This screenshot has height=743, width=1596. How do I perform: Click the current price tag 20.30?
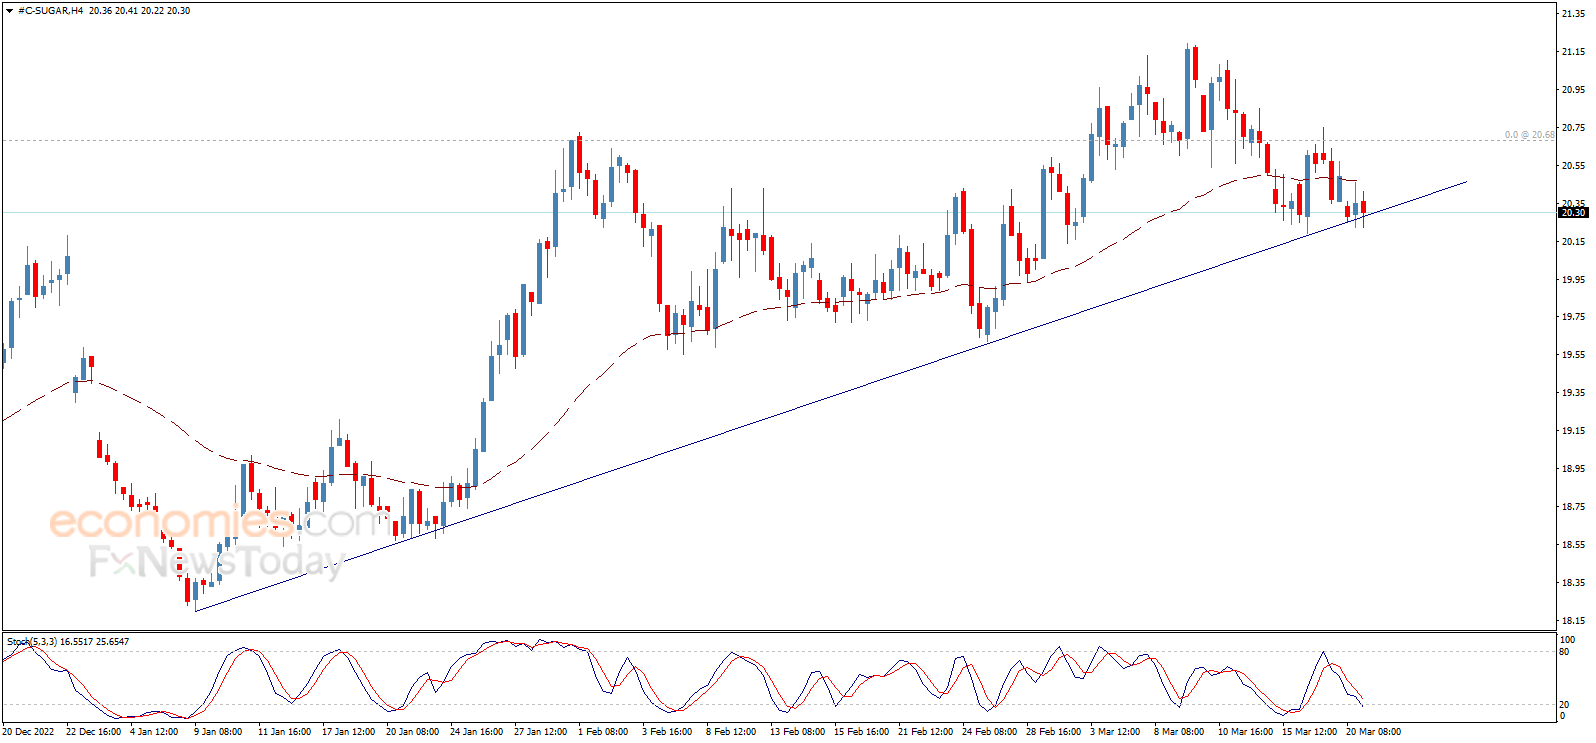[1573, 212]
